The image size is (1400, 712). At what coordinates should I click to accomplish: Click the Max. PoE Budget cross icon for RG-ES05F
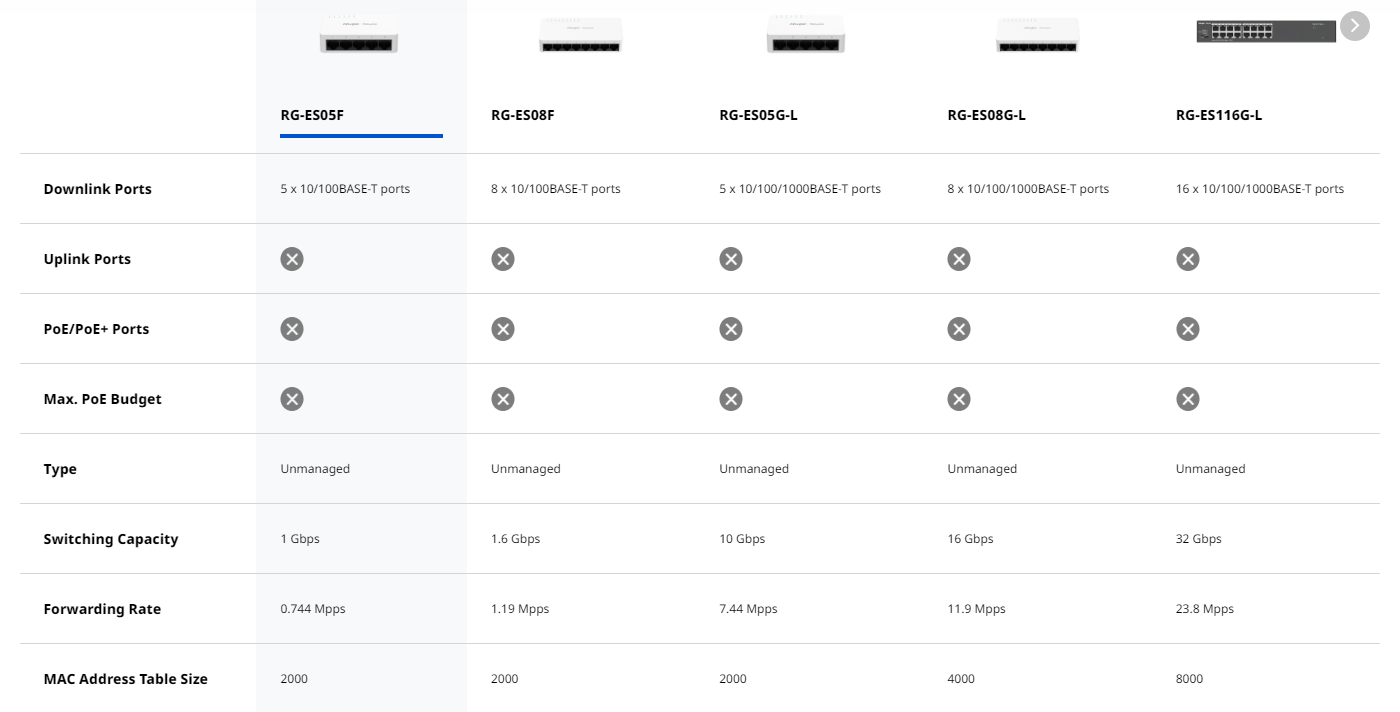[291, 399]
